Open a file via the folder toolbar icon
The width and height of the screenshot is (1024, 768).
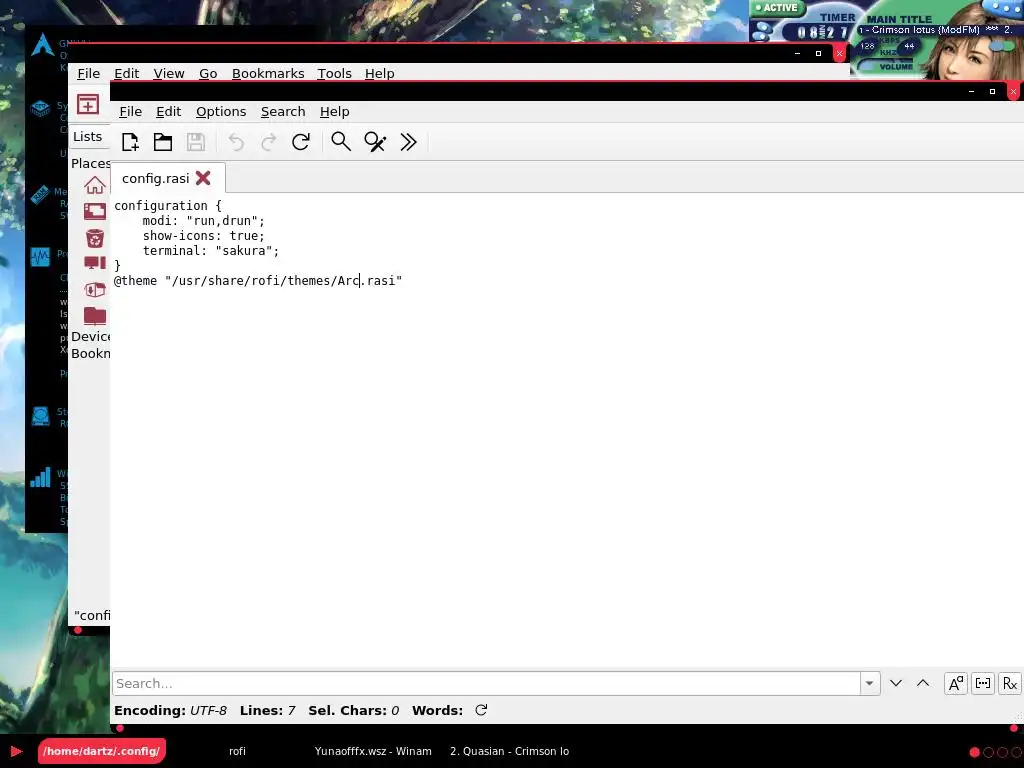point(163,142)
